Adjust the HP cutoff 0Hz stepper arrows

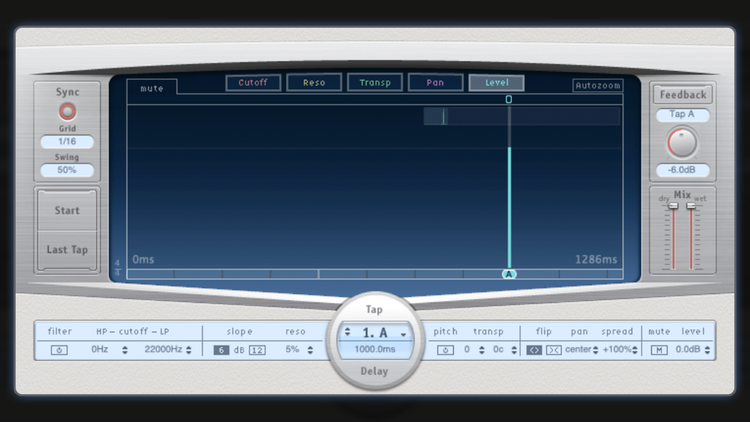coord(125,350)
